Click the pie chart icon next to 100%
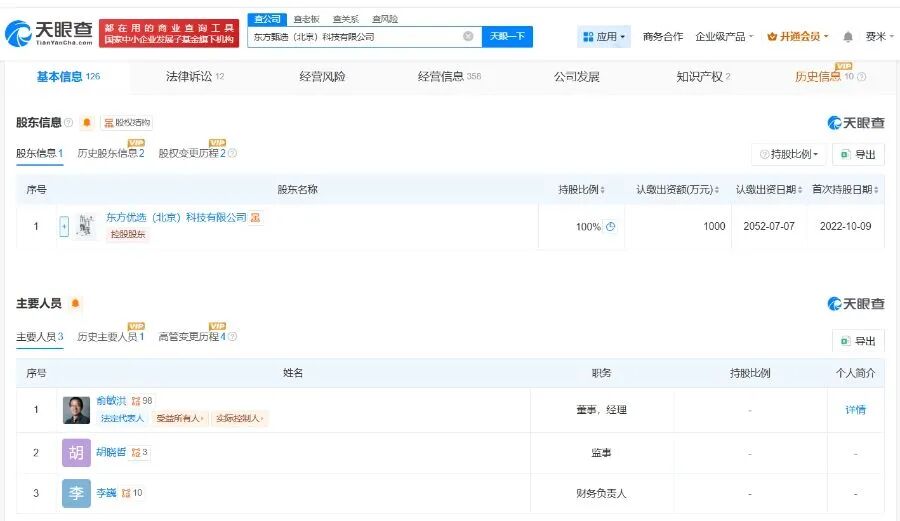This screenshot has width=900, height=521. [610, 227]
